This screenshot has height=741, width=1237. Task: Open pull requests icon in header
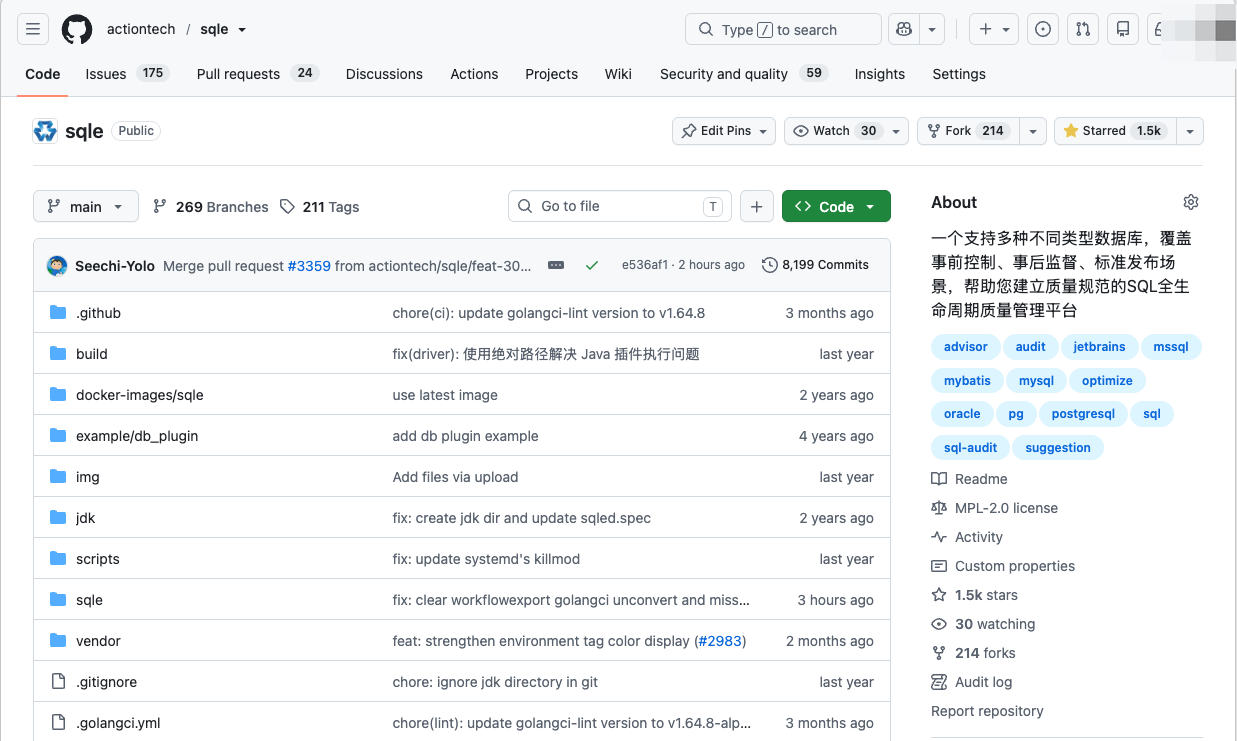click(x=1083, y=29)
